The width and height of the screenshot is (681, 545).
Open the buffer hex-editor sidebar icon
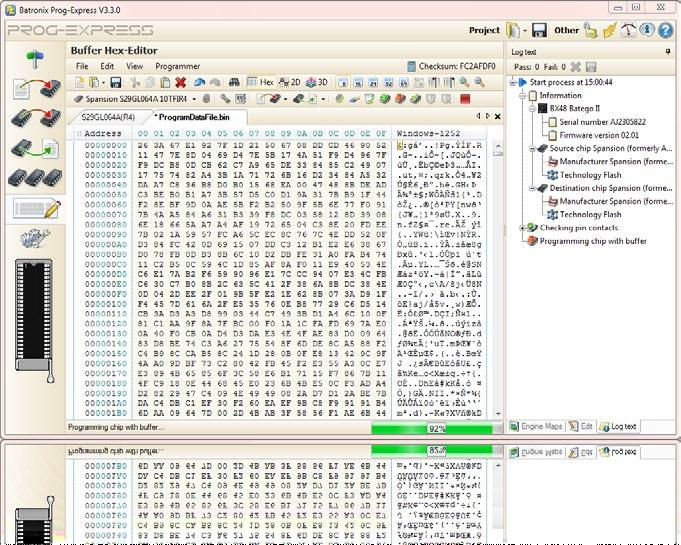(36, 209)
